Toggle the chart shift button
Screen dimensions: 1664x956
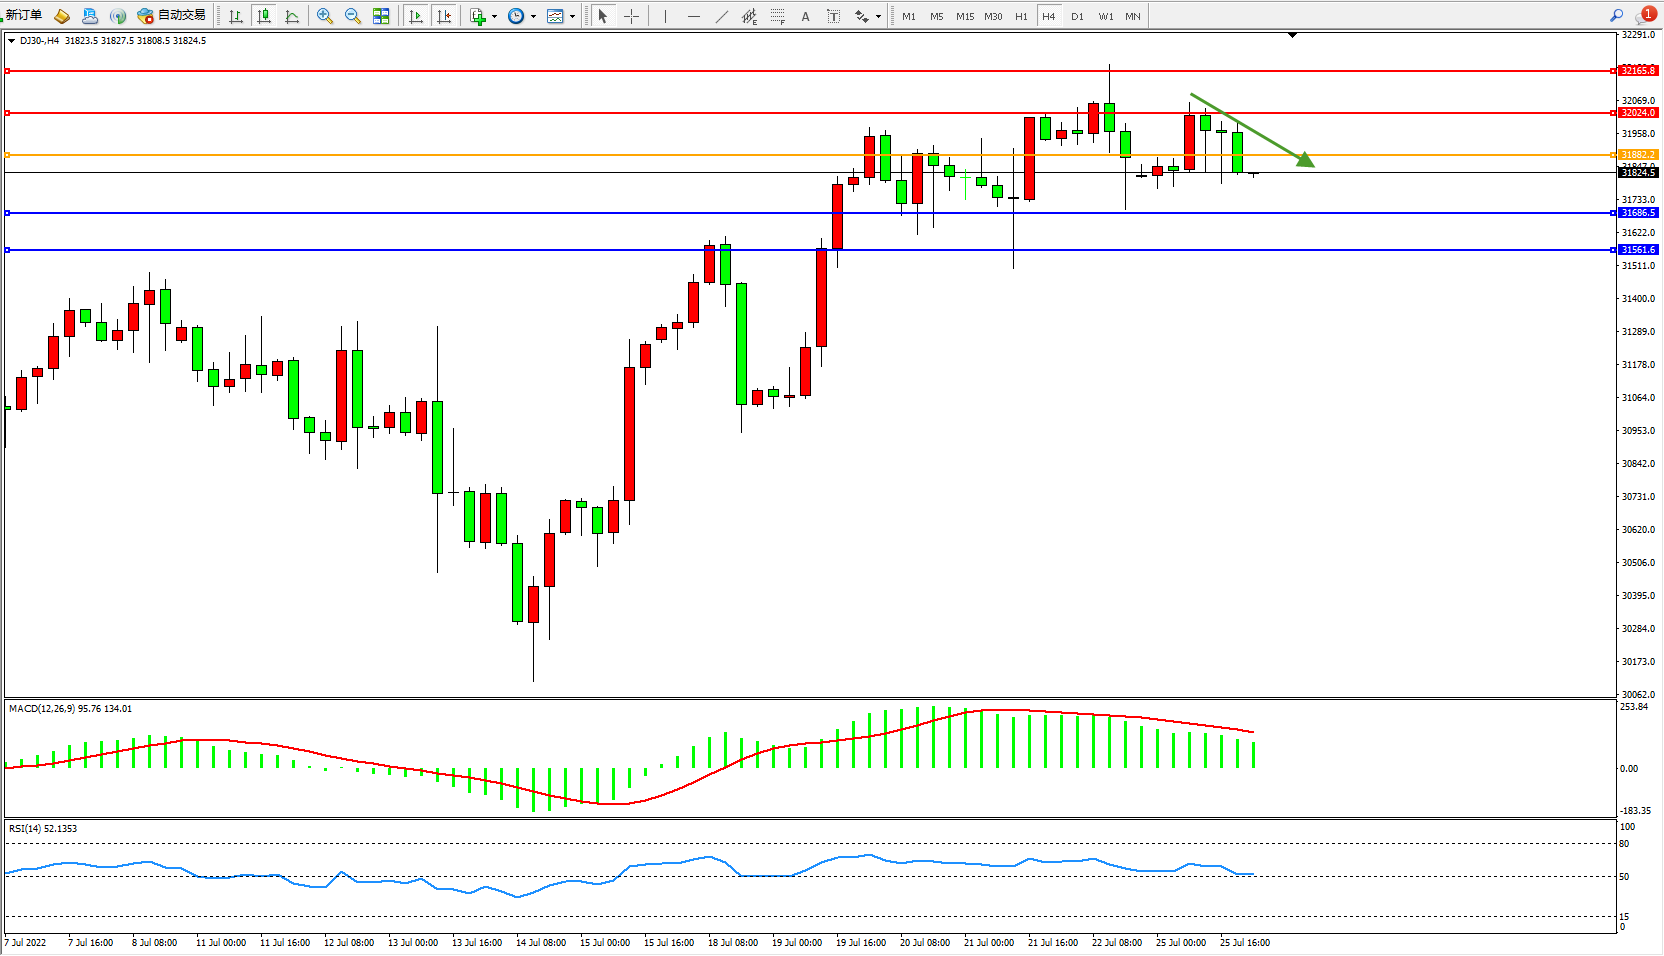point(445,16)
